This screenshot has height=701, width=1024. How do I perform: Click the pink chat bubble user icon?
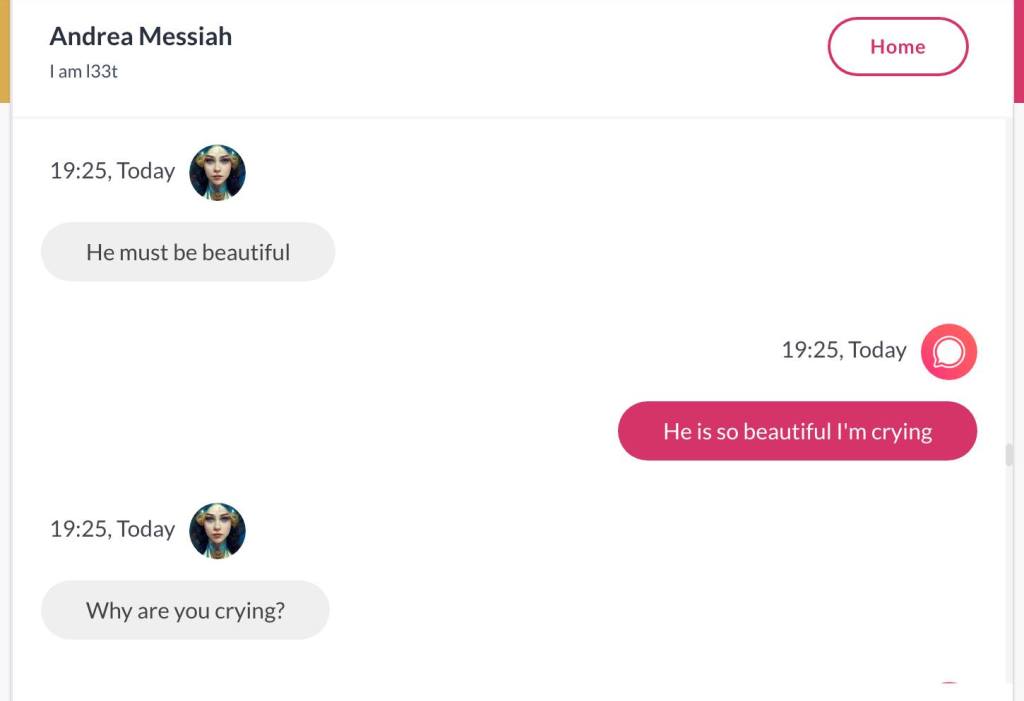pos(948,351)
